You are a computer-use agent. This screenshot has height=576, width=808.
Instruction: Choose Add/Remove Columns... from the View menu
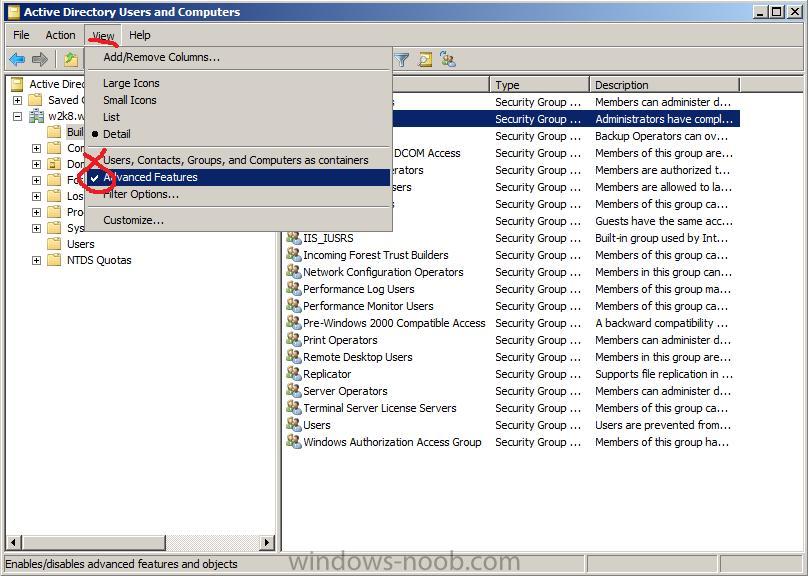pyautogui.click(x=161, y=57)
